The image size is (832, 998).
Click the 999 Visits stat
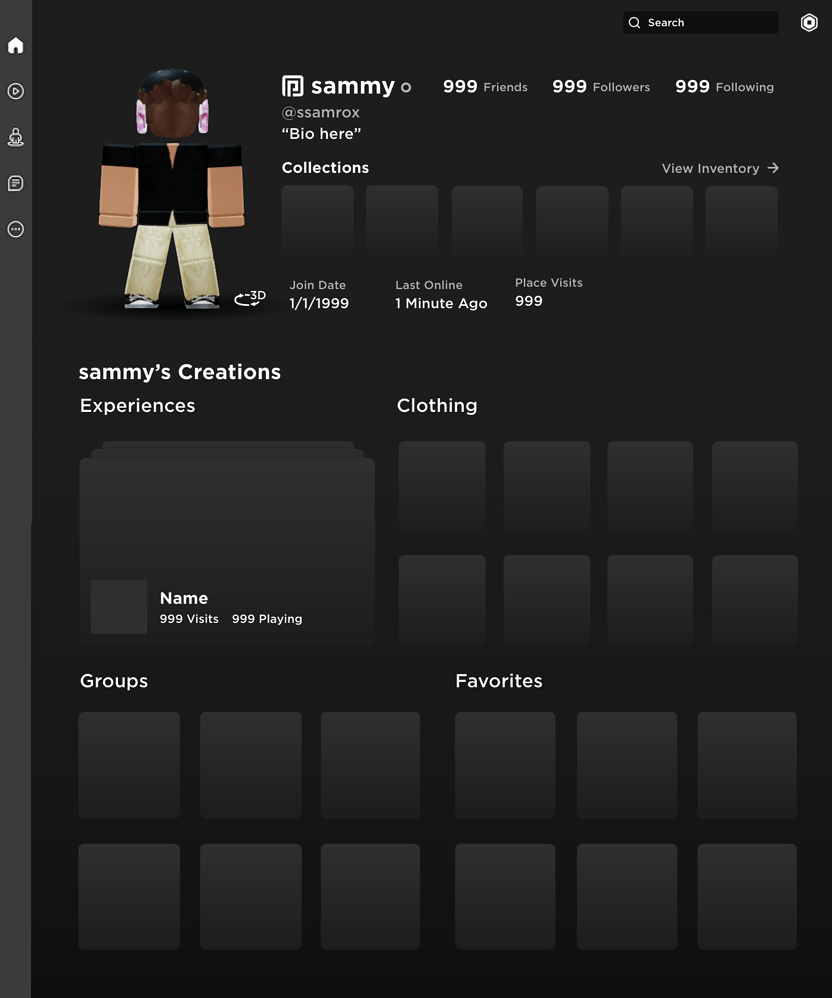[189, 619]
